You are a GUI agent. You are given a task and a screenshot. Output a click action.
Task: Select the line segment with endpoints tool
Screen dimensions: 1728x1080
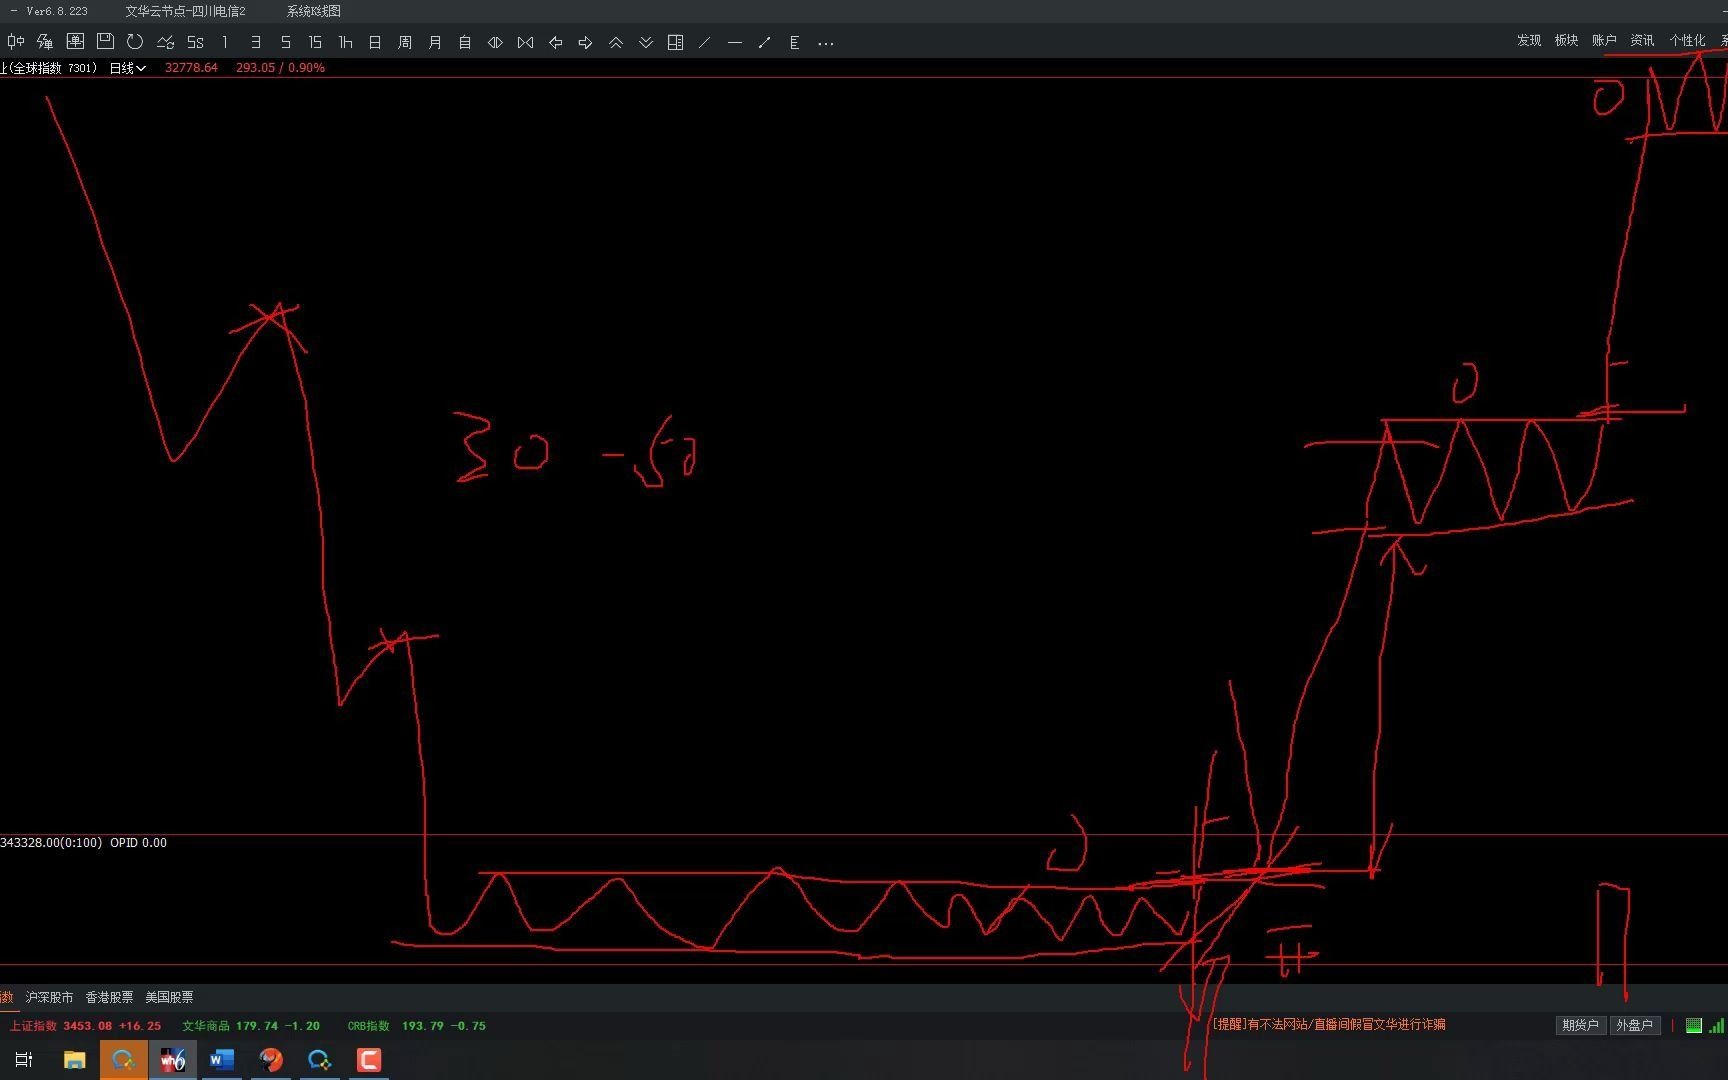(765, 42)
